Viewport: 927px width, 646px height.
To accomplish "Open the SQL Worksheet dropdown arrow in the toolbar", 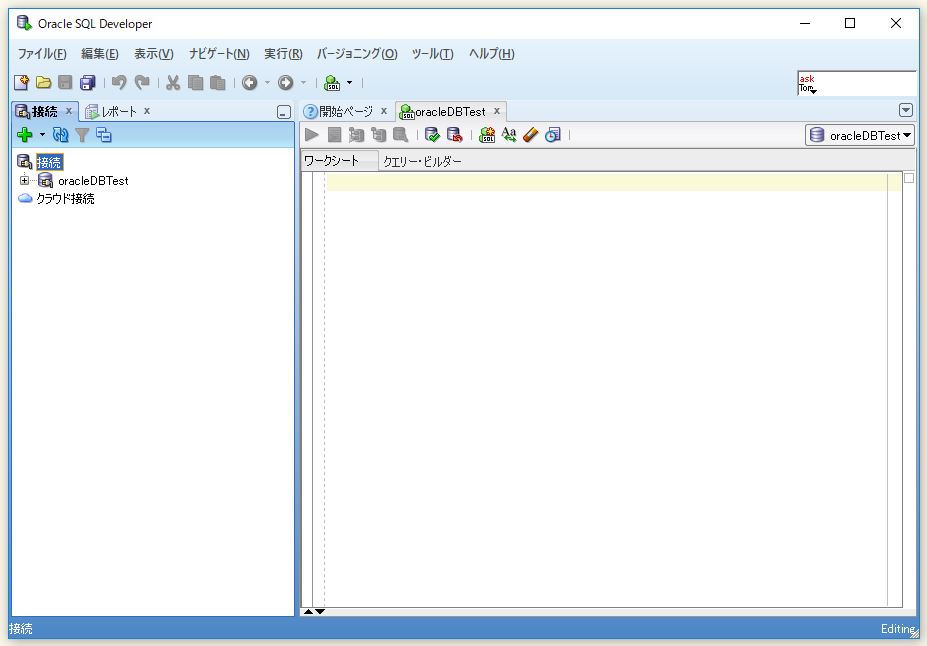I will pyautogui.click(x=349, y=83).
